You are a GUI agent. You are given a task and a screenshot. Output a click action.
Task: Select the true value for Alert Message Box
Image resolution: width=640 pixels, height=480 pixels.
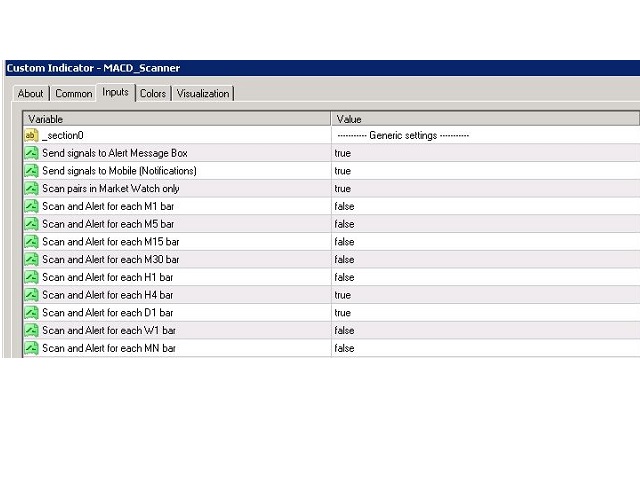486,153
